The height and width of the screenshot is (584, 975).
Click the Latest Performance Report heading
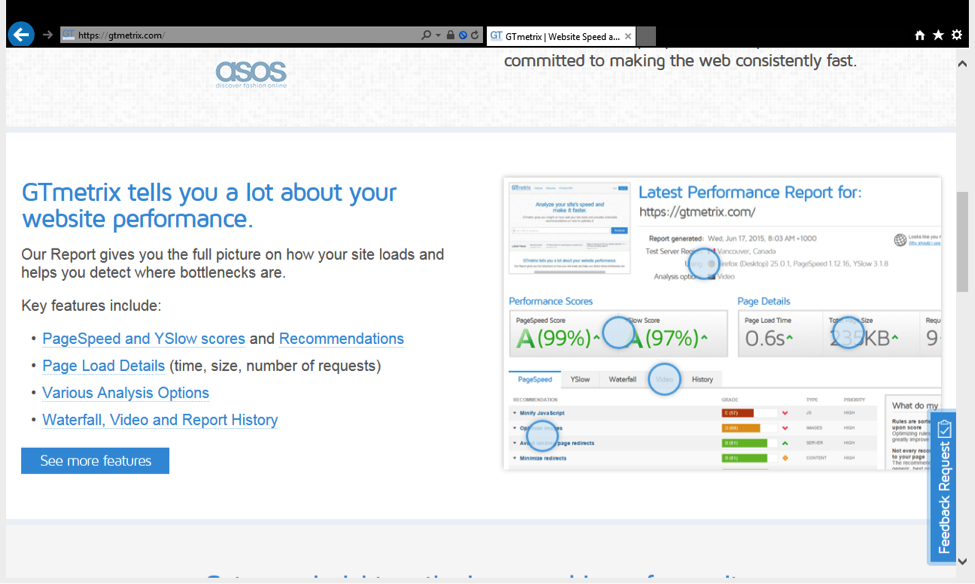(x=750, y=192)
